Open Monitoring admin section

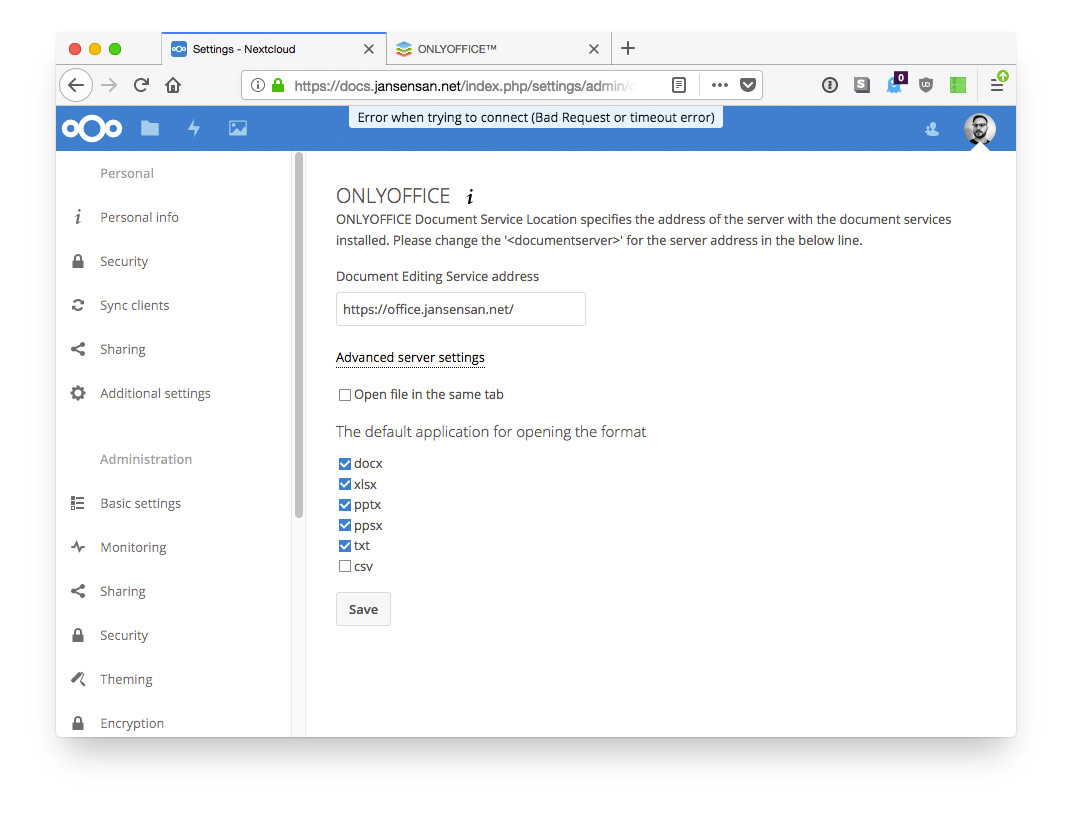[x=133, y=547]
